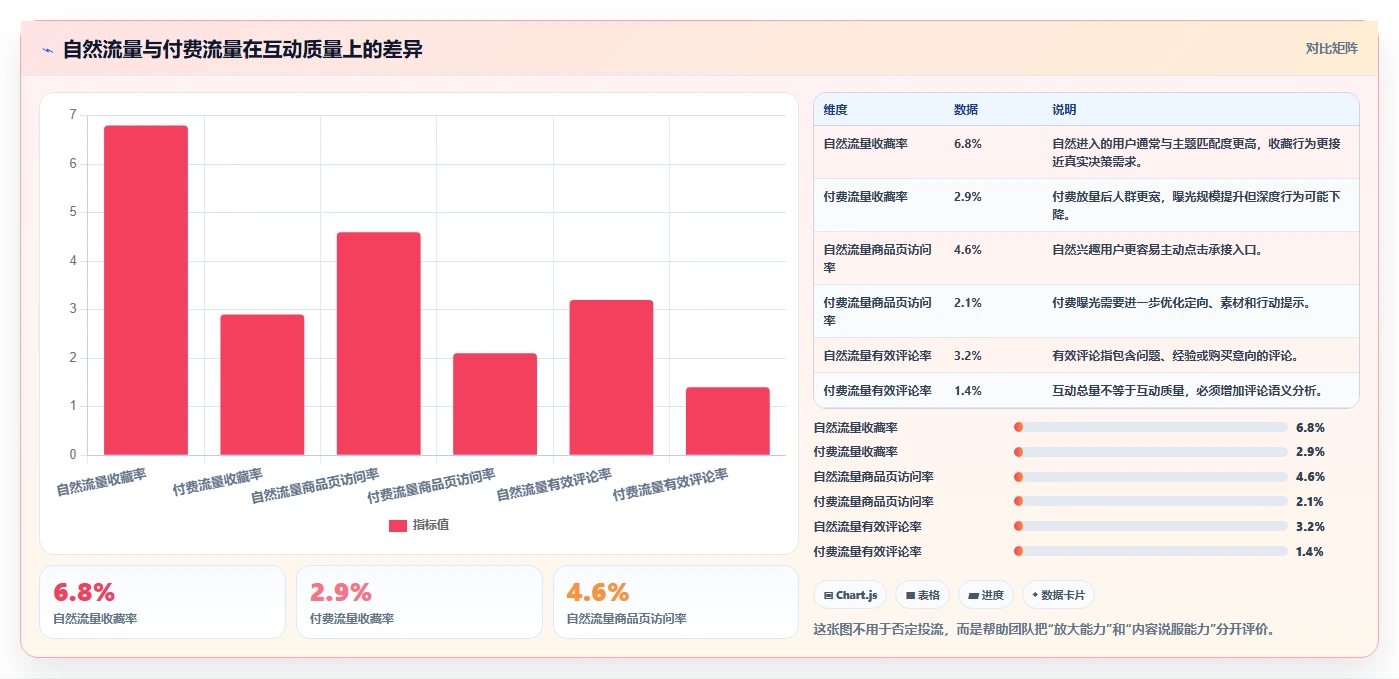Click the red 6.8% stat card
The image size is (1399, 679).
(x=163, y=602)
